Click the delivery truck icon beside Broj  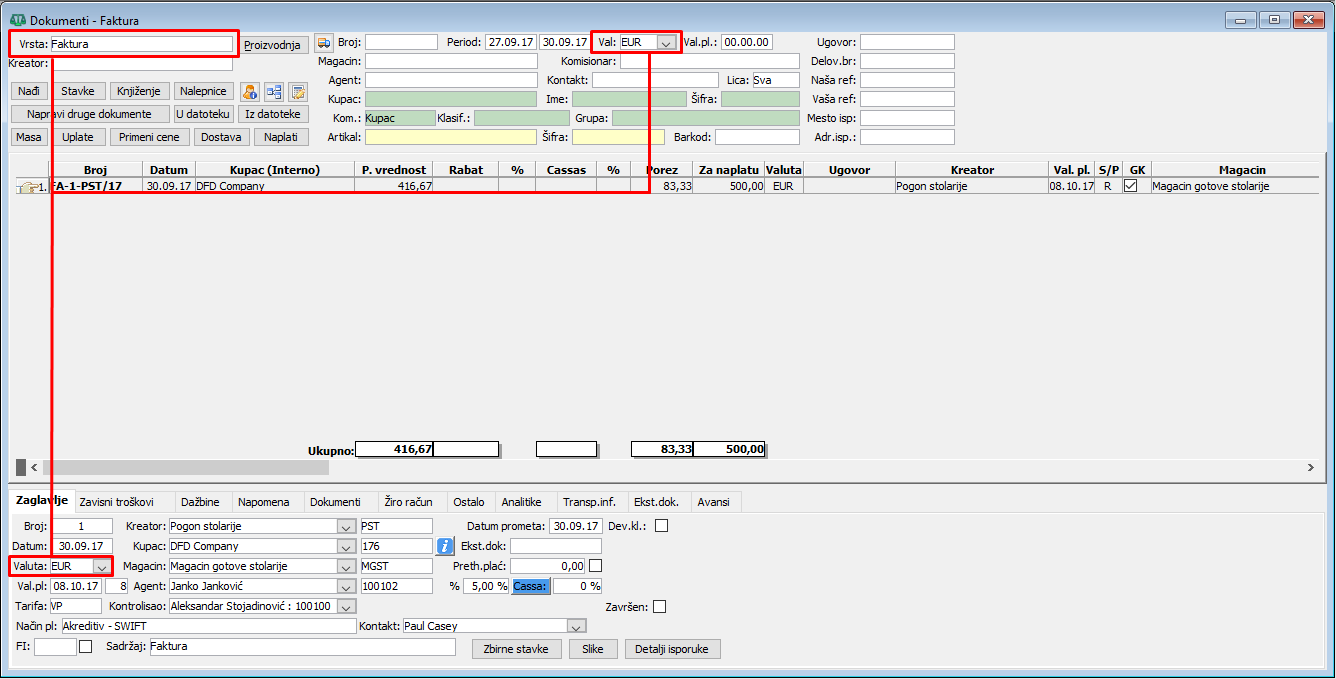coord(324,42)
